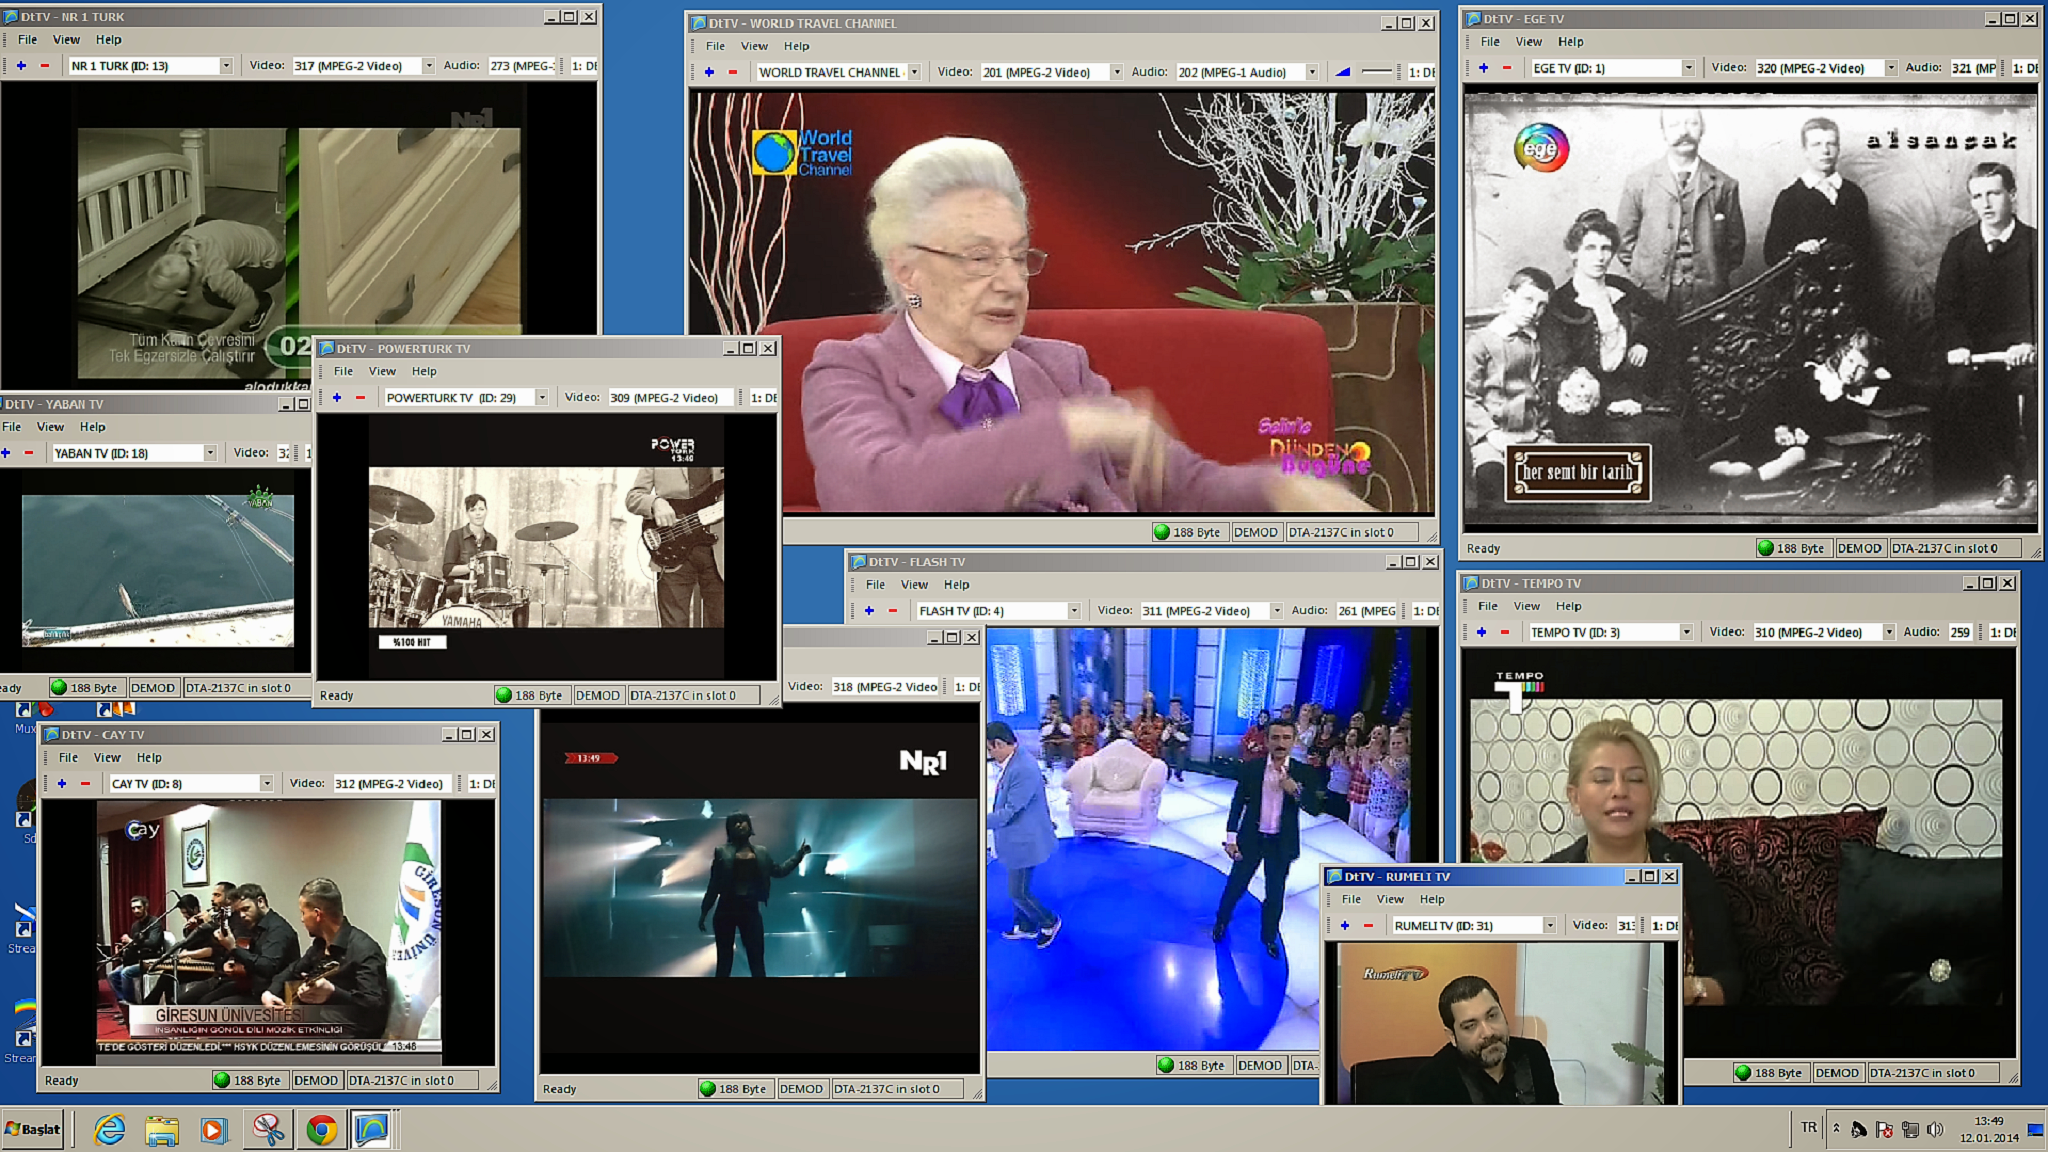Screen dimensions: 2048x1152
Task: Open Snipping Tool from taskbar
Action: pos(267,1130)
